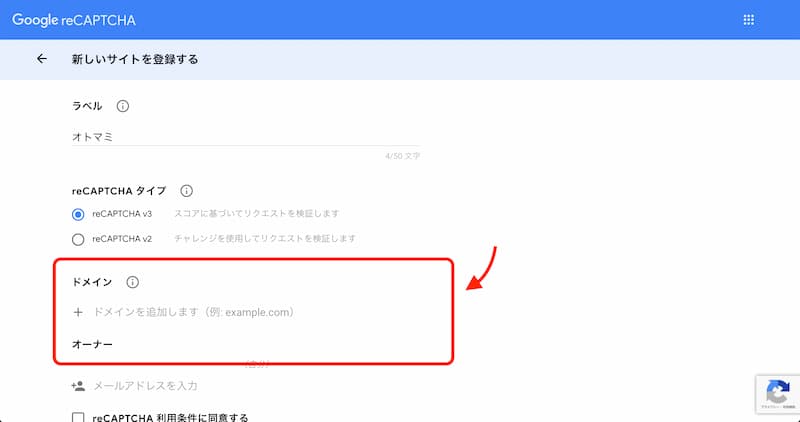The image size is (800, 422).
Task: Click the Google reCAPTCHA logo
Action: (x=74, y=20)
